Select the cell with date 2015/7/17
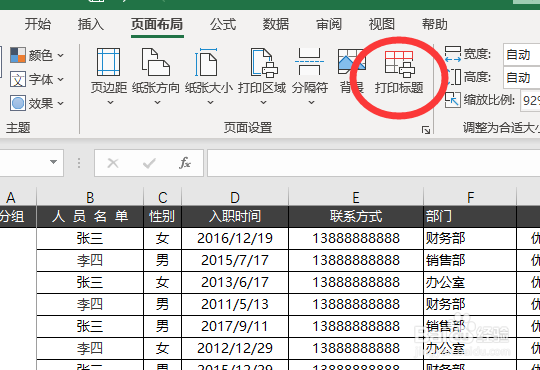The image size is (540, 370). tap(235, 260)
